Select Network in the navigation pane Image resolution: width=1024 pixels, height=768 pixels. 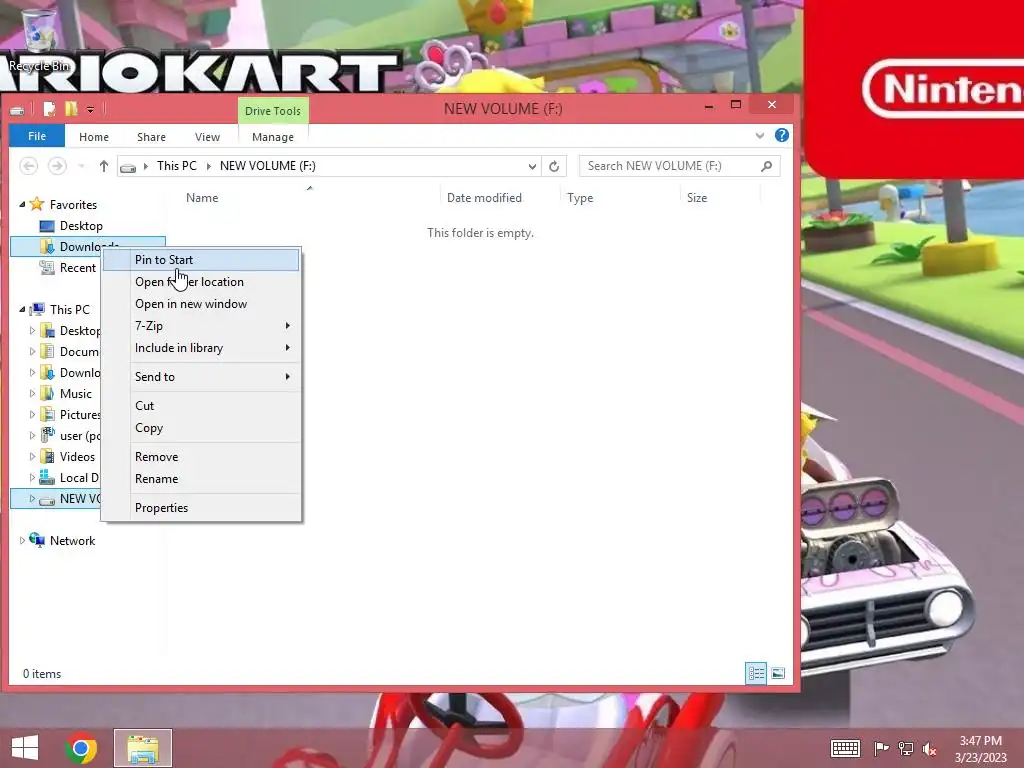[72, 541]
